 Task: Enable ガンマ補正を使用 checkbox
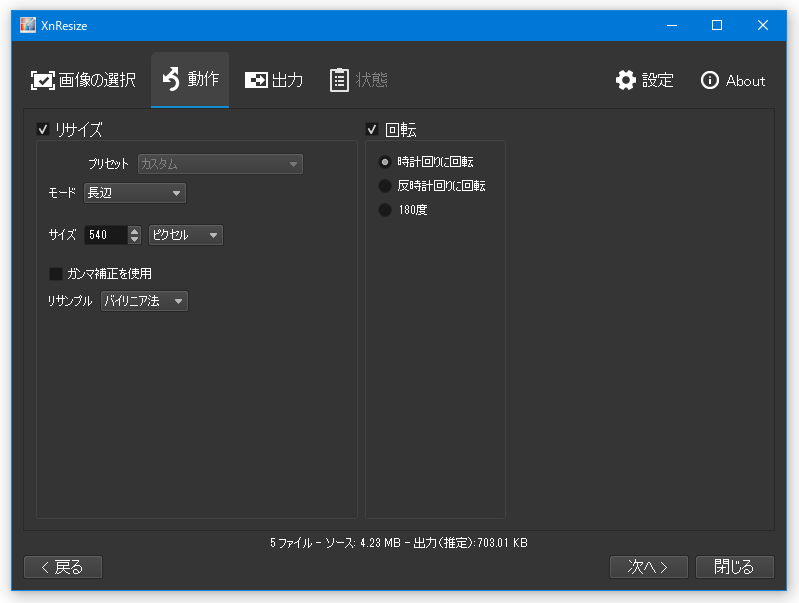[x=56, y=274]
